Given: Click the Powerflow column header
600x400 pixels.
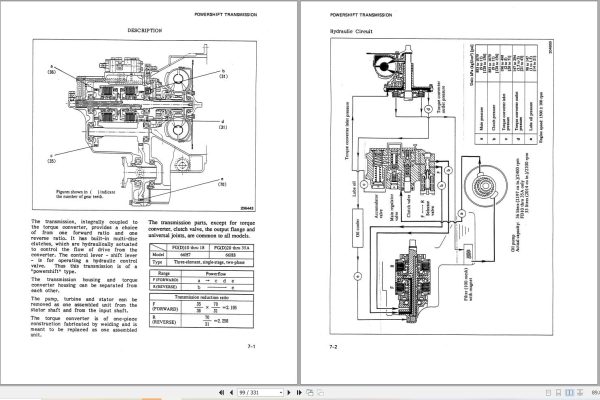Looking at the screenshot, I should (x=216, y=274).
